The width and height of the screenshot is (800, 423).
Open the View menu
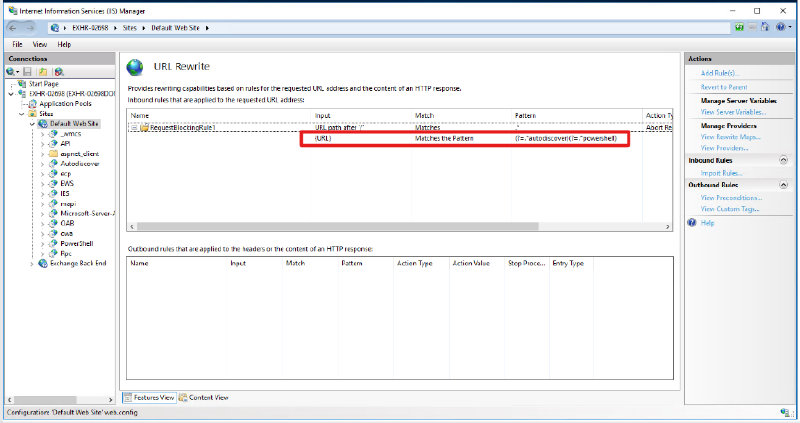tap(40, 45)
